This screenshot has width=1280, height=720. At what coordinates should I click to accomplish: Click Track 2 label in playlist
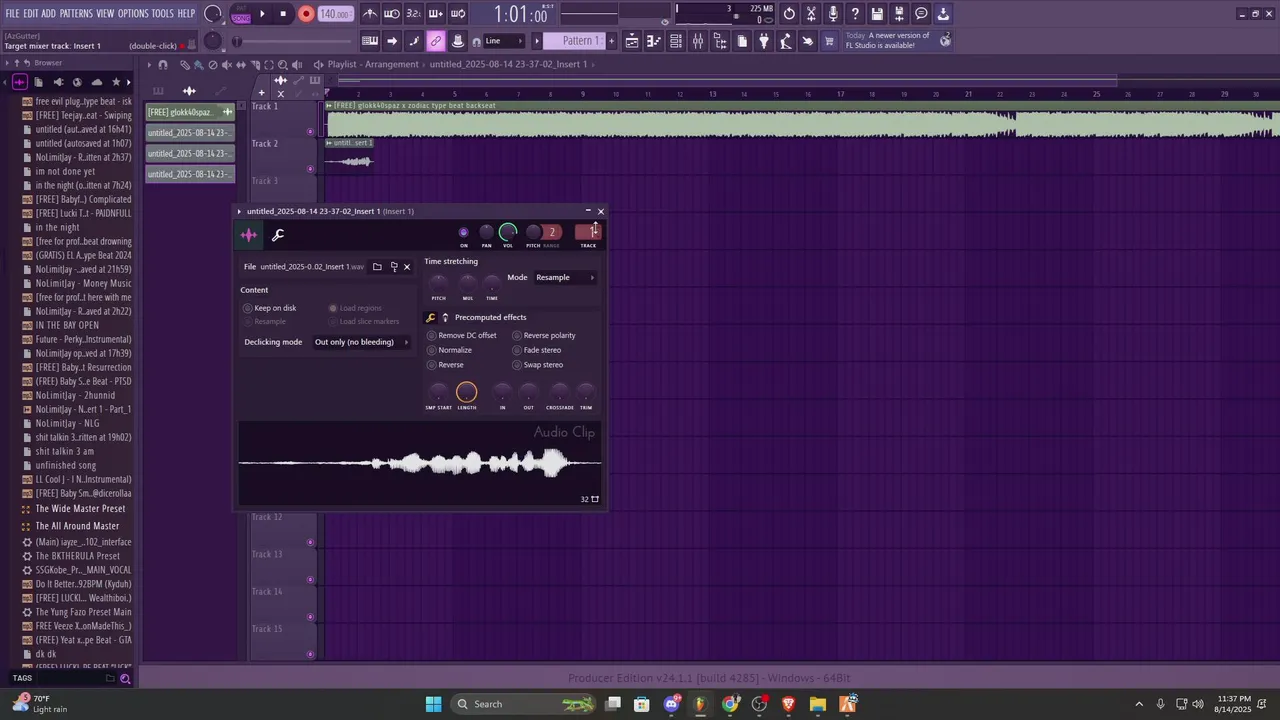coord(264,143)
